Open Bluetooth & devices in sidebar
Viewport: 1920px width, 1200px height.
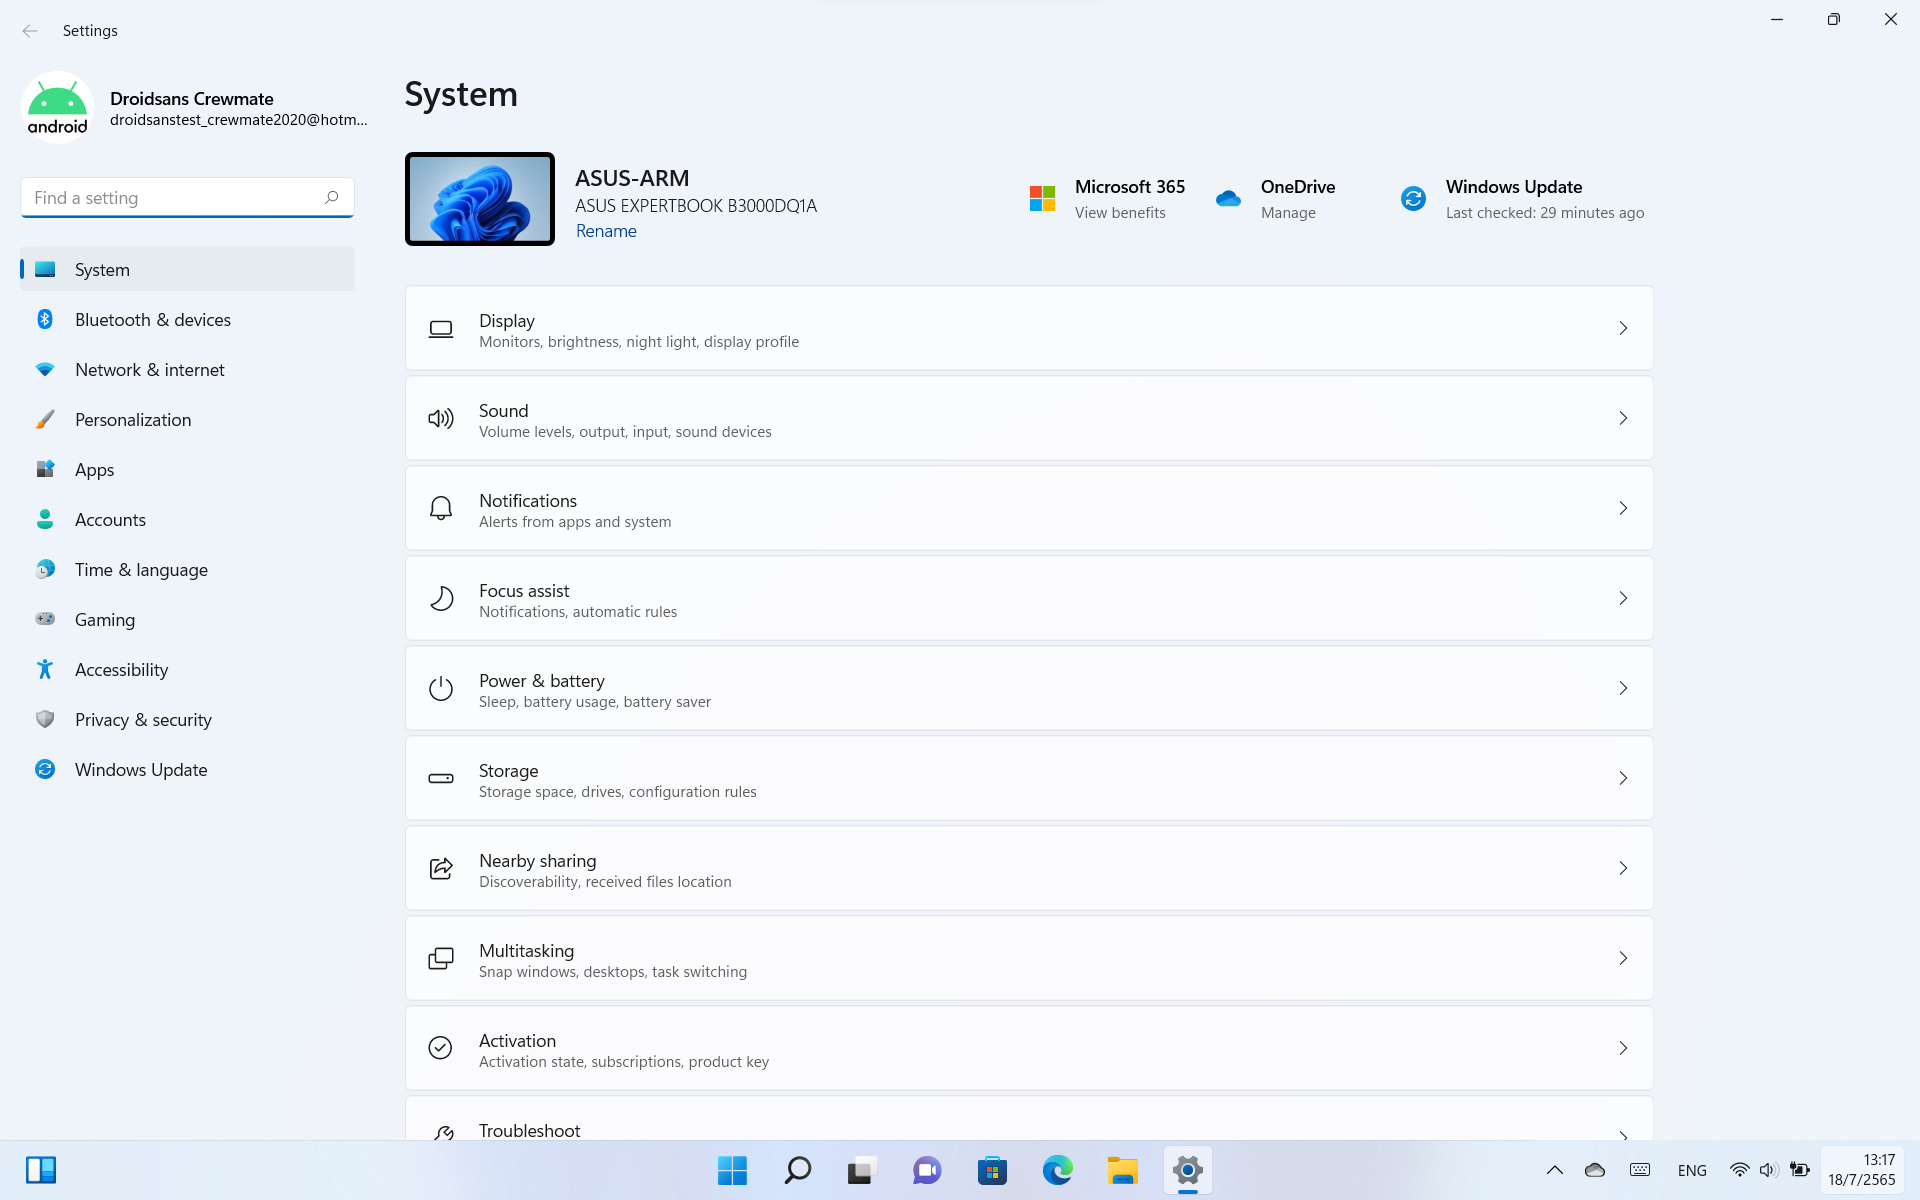click(152, 320)
